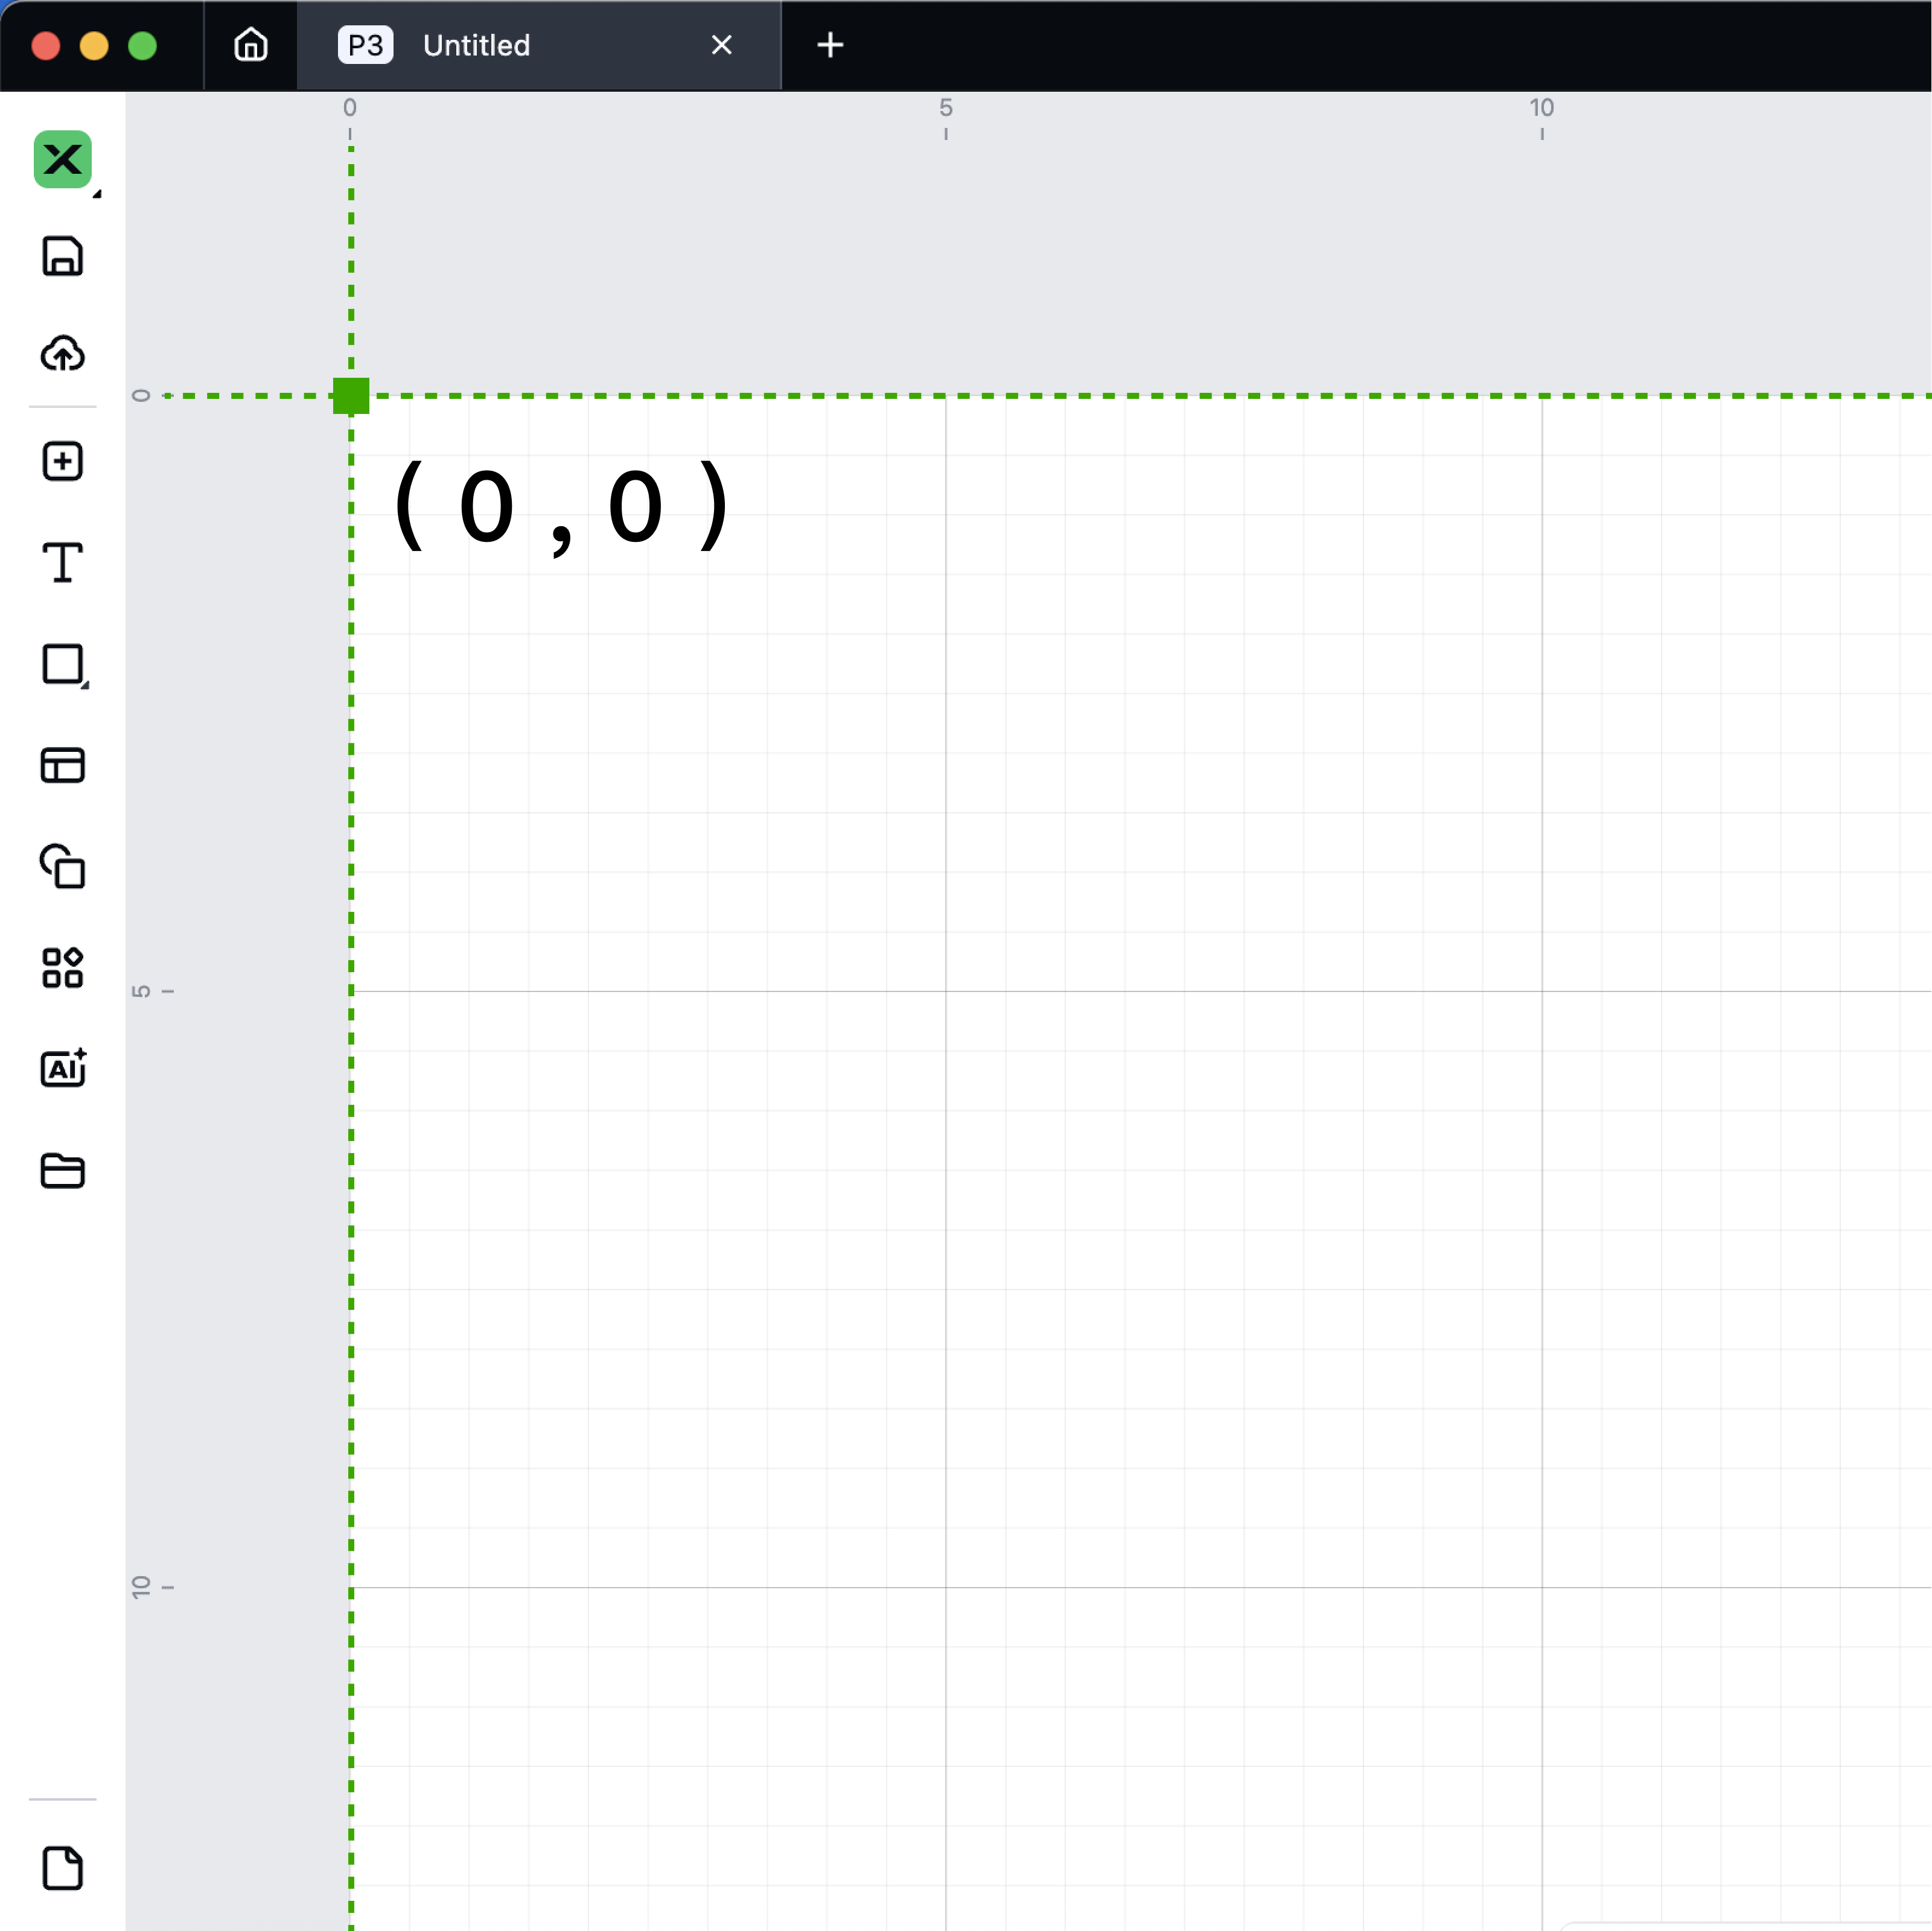Image resolution: width=1932 pixels, height=1931 pixels.
Task: Click the green origin point square
Action: coord(351,396)
